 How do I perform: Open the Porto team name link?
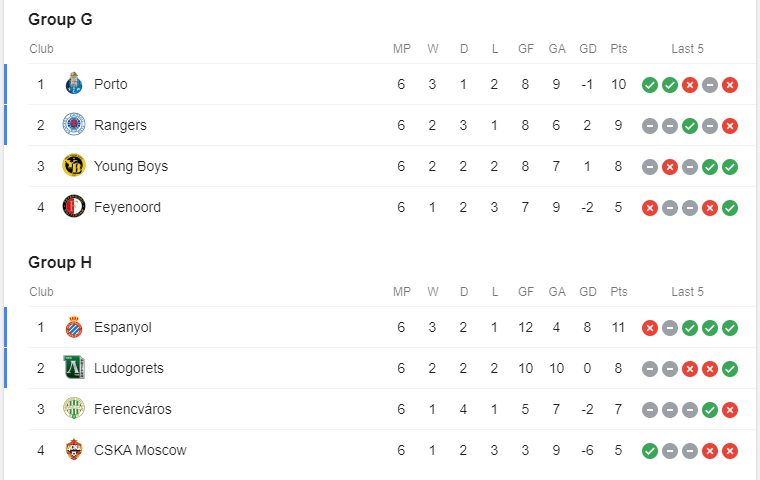(x=111, y=84)
